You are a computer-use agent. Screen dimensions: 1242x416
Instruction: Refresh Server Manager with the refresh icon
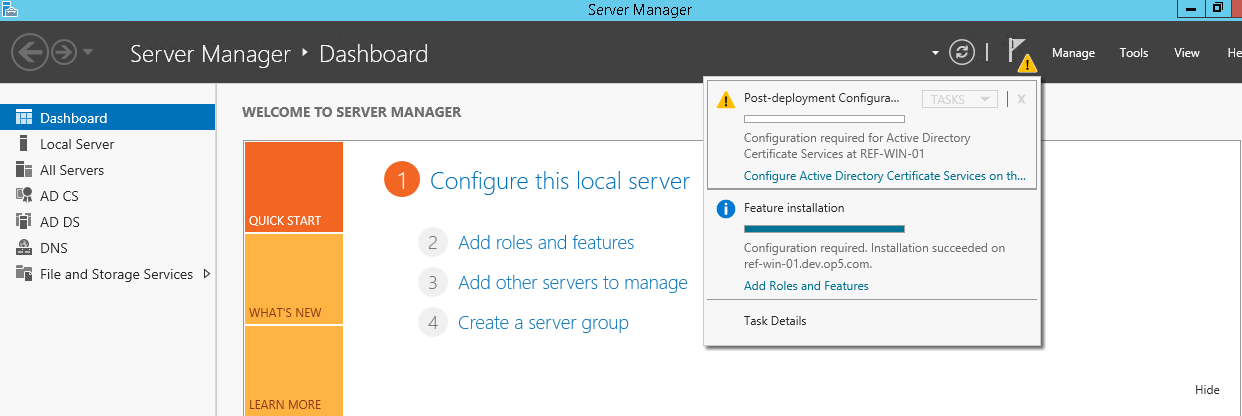[962, 52]
